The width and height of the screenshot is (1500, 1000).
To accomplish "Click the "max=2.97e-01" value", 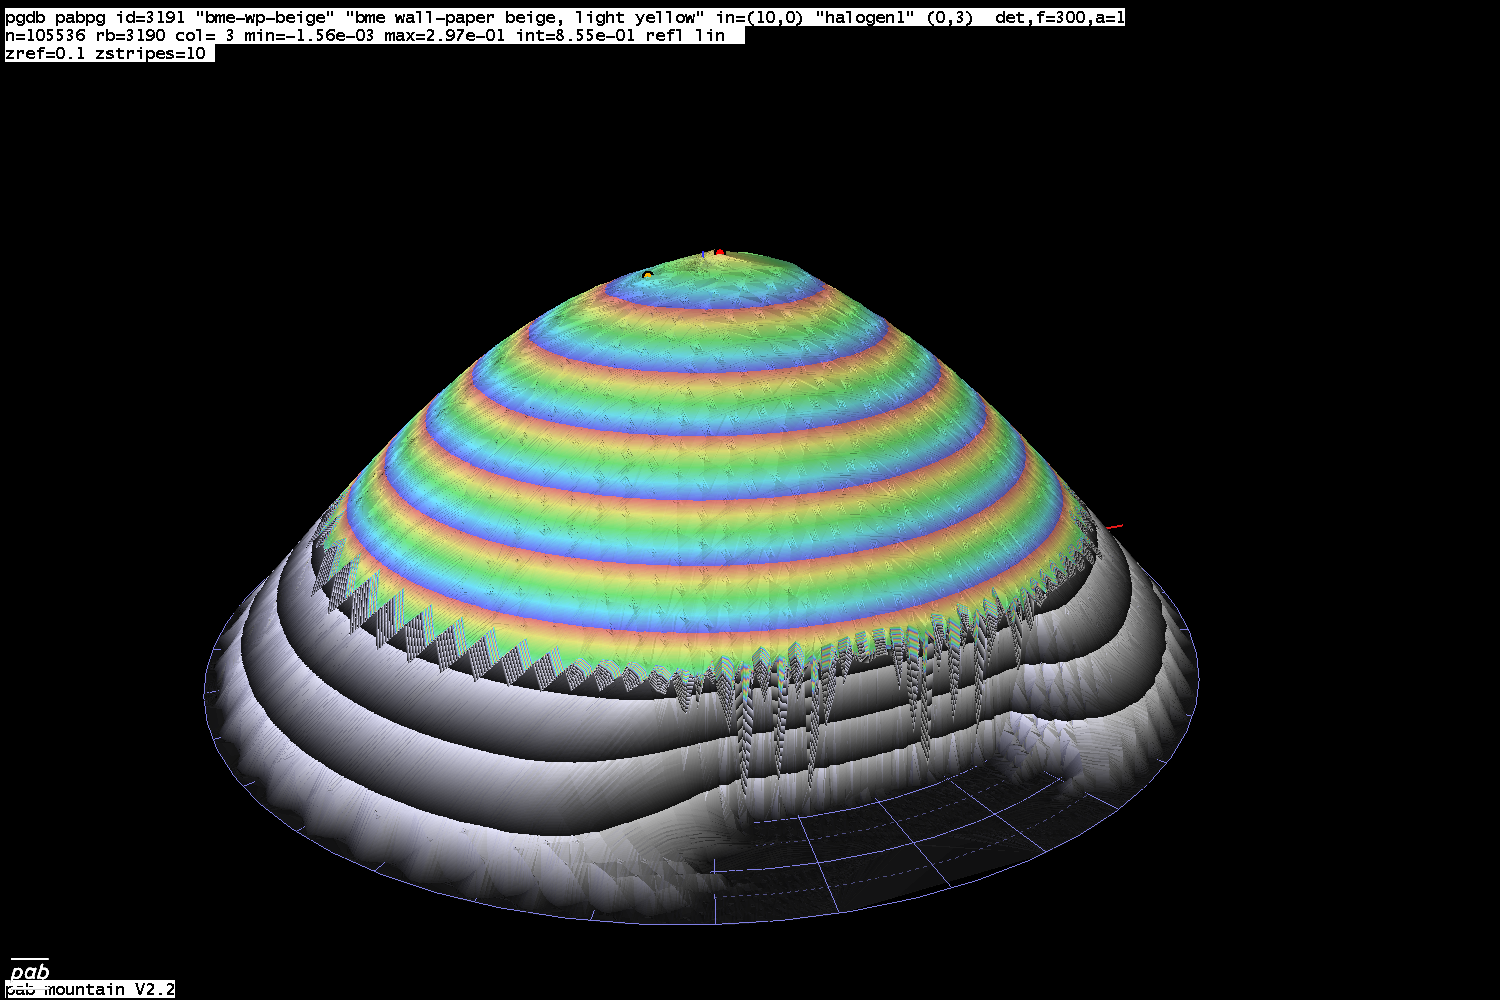I will coord(445,35).
